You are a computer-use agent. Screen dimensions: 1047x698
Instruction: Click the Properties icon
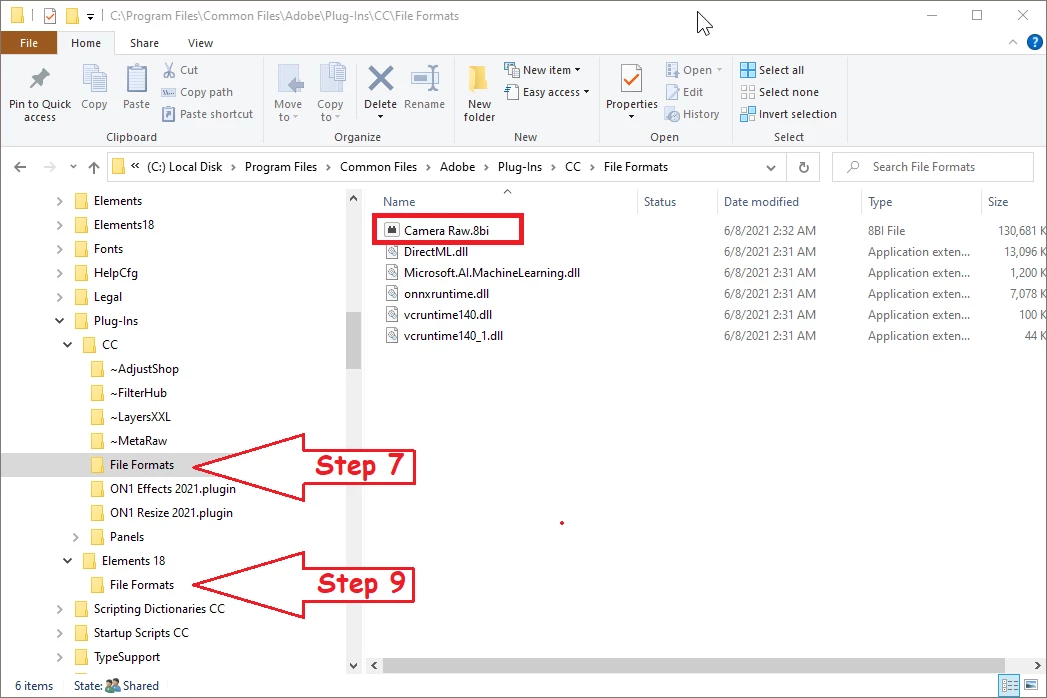[631, 79]
